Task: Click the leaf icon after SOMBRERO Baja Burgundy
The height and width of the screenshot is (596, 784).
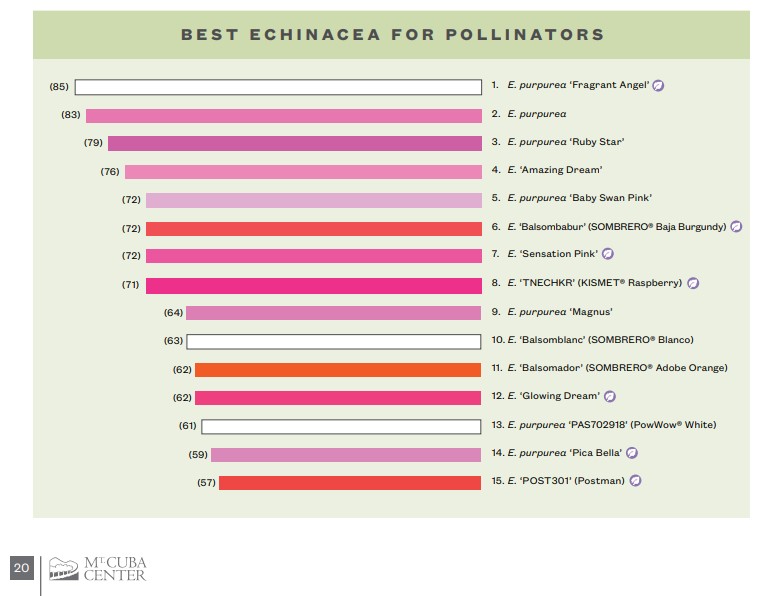Action: [x=736, y=226]
